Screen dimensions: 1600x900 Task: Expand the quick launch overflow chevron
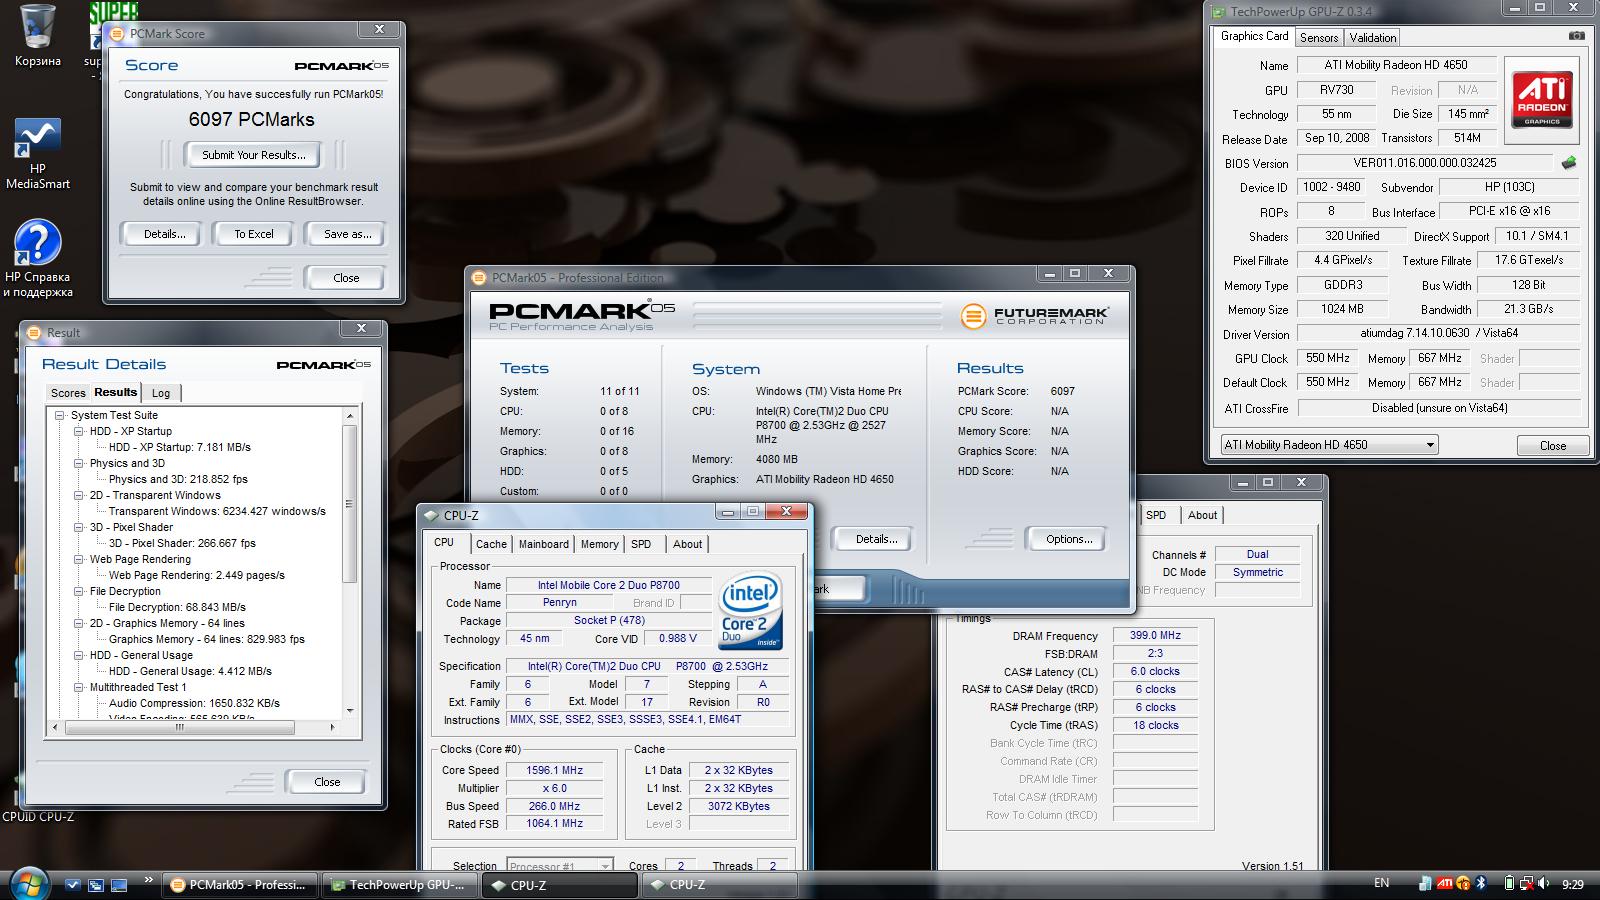149,881
